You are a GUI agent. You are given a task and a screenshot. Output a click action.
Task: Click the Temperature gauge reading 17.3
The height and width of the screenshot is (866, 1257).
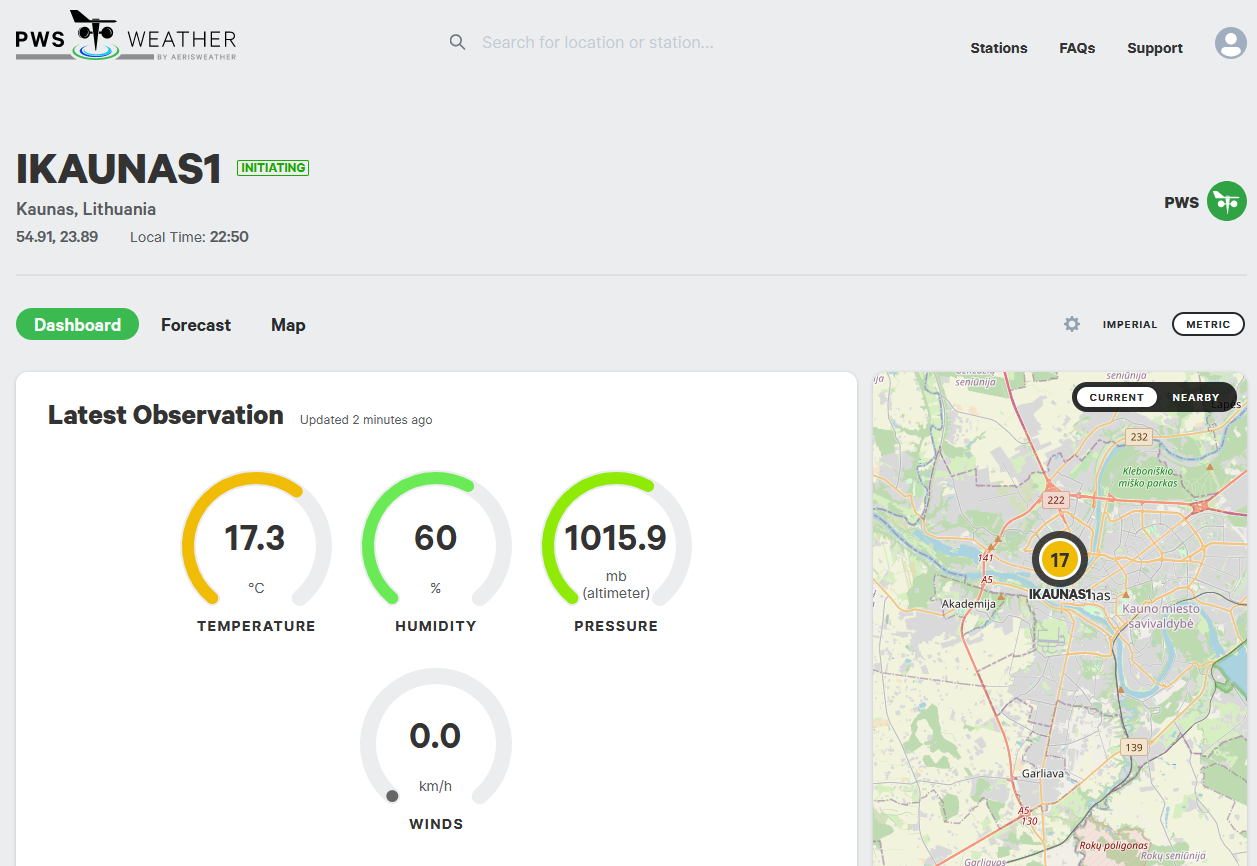click(256, 540)
